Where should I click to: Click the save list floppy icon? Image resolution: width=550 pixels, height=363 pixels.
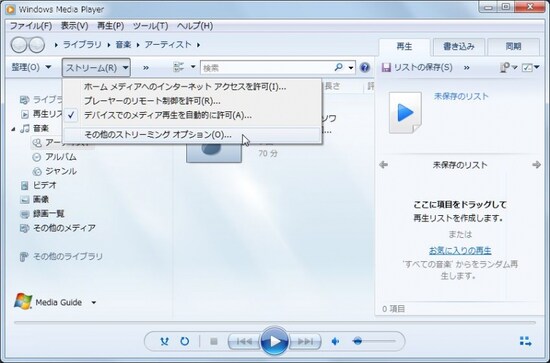386,67
